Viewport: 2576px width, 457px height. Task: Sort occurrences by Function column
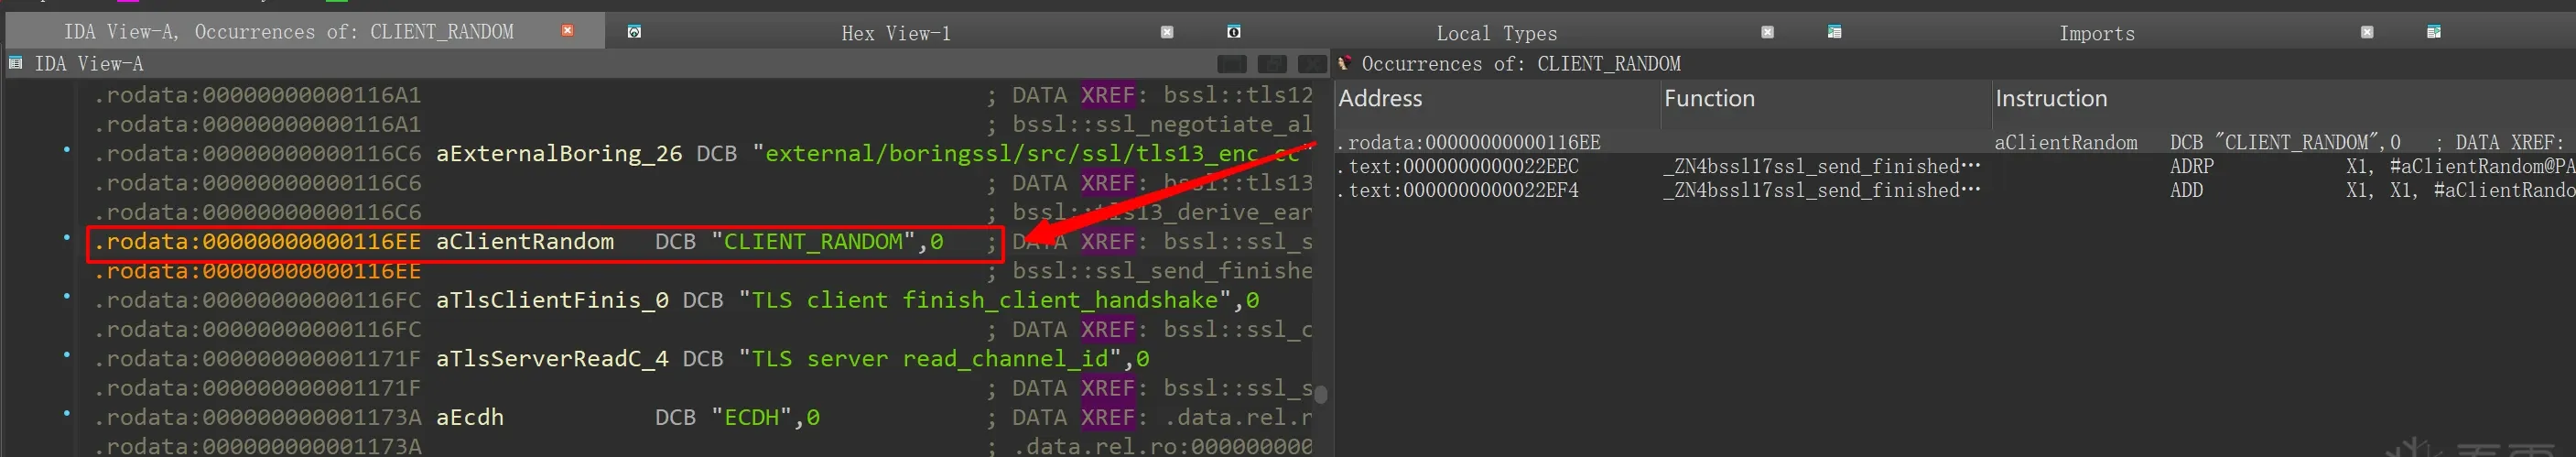coord(1826,99)
